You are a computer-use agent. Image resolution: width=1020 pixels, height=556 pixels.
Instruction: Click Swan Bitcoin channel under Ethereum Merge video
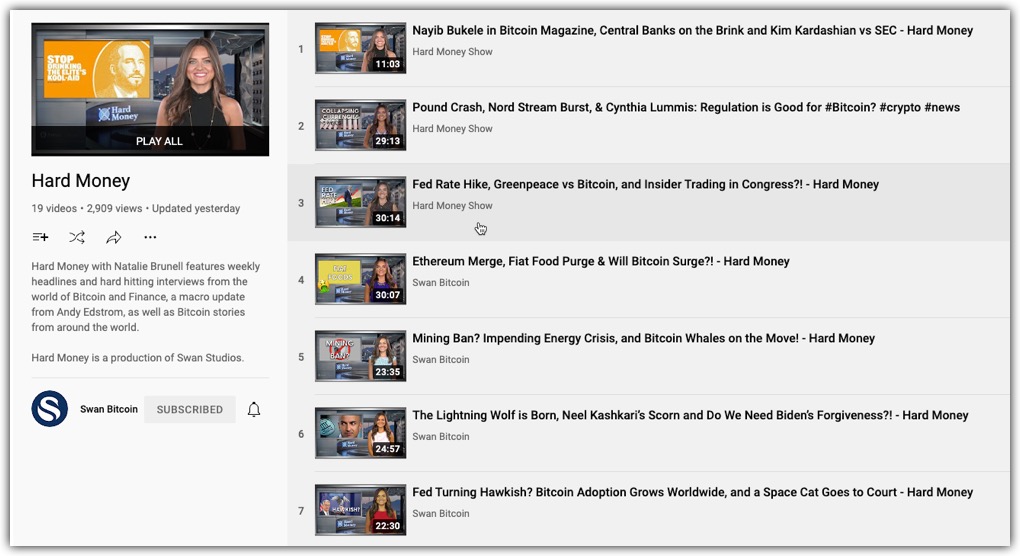(x=440, y=282)
